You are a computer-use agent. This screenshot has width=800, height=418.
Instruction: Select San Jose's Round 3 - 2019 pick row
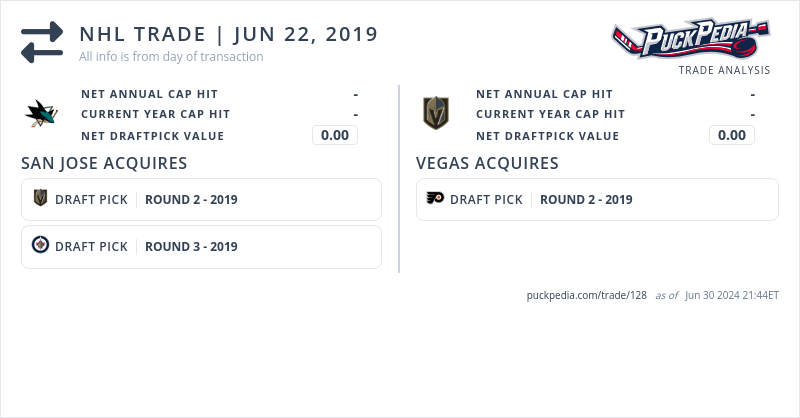tap(201, 246)
